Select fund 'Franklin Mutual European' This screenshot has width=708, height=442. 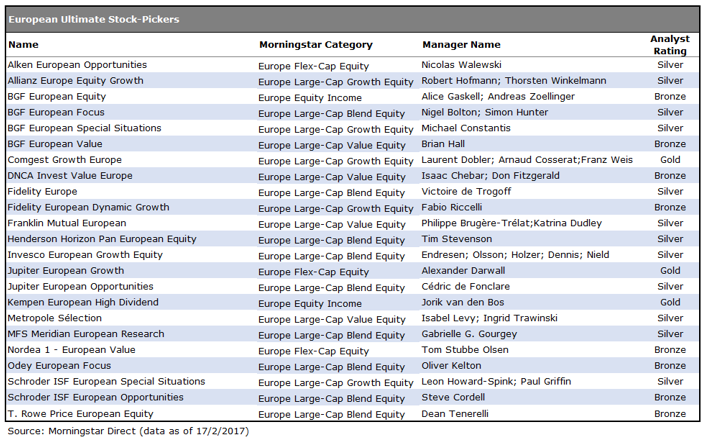(x=67, y=223)
